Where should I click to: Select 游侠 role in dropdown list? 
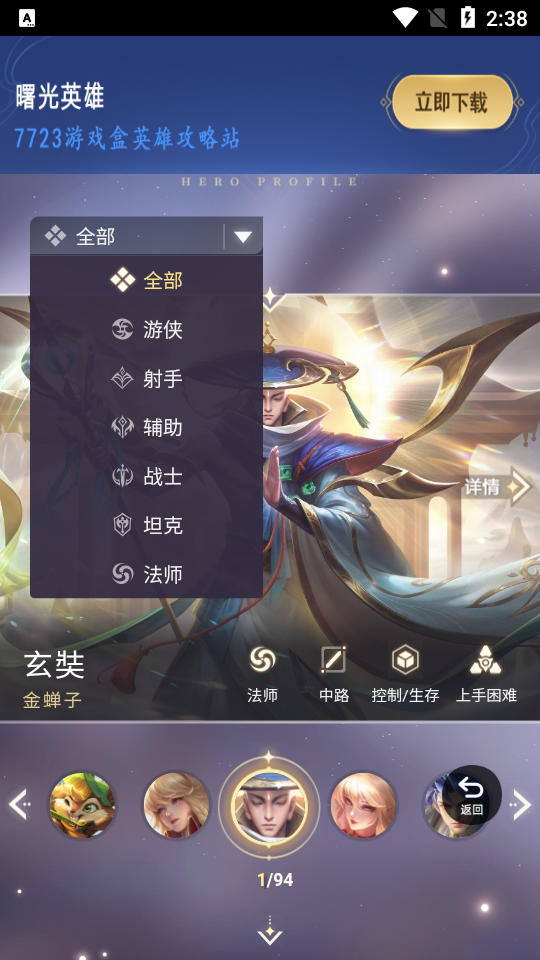pos(146,329)
